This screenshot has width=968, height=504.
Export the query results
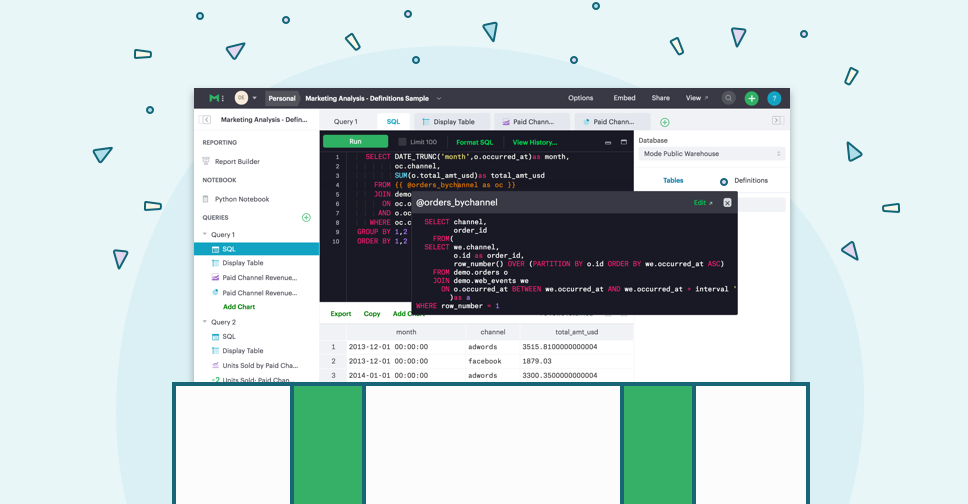pyautogui.click(x=340, y=314)
